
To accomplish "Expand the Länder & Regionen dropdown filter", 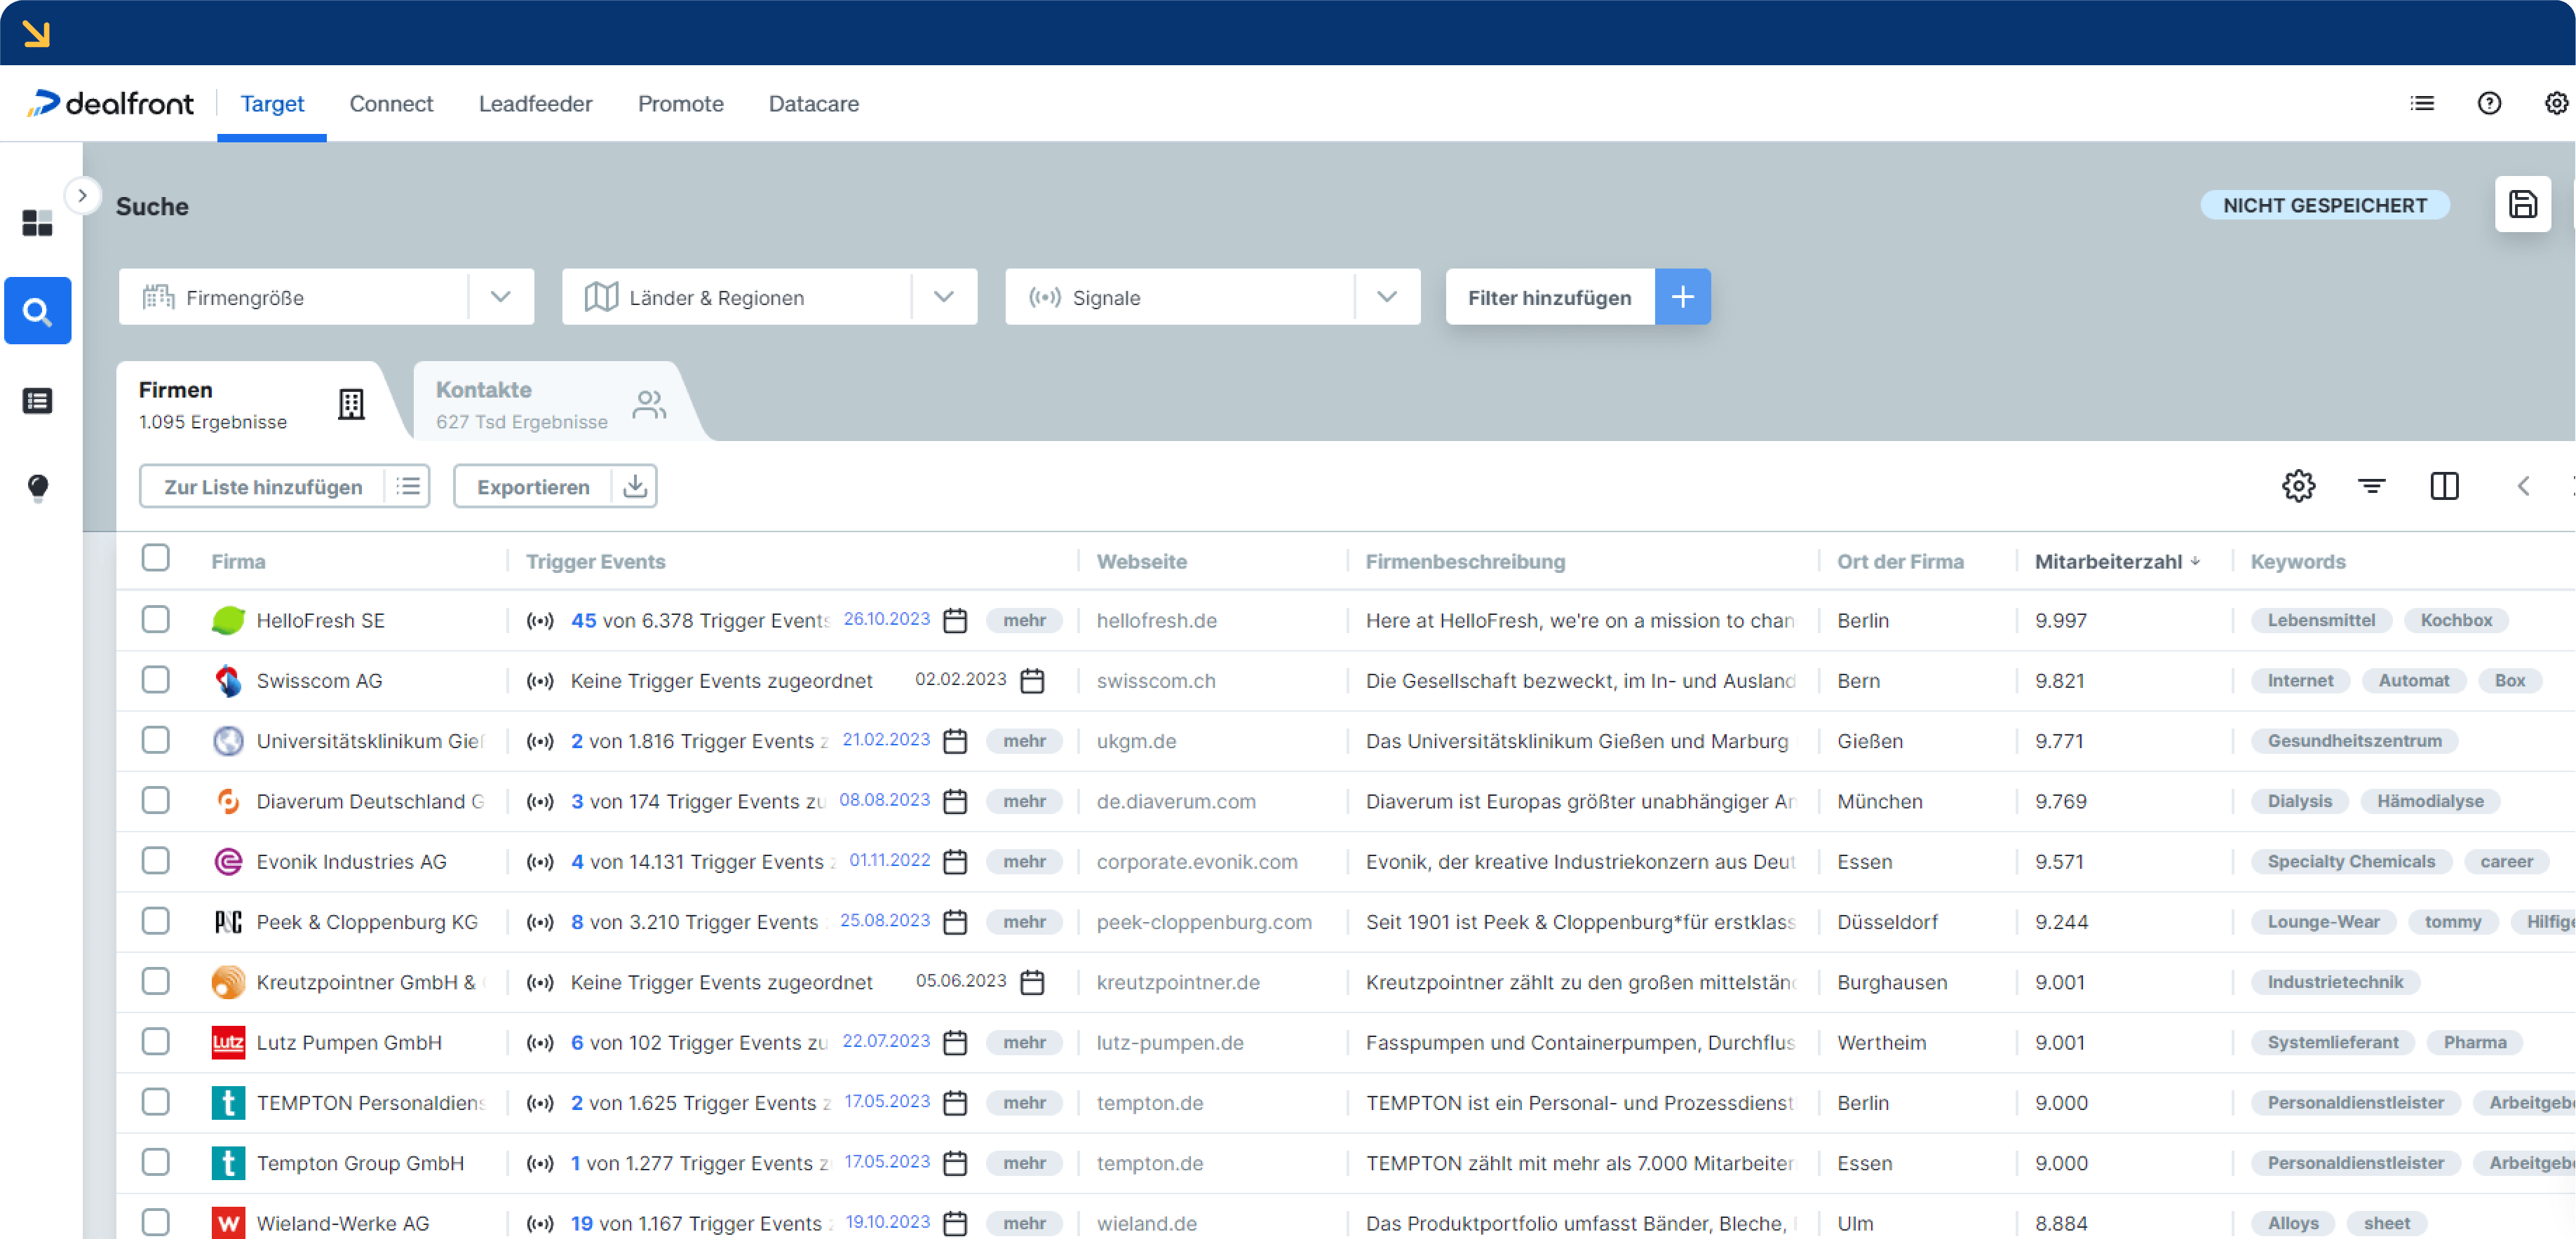I will click(945, 296).
